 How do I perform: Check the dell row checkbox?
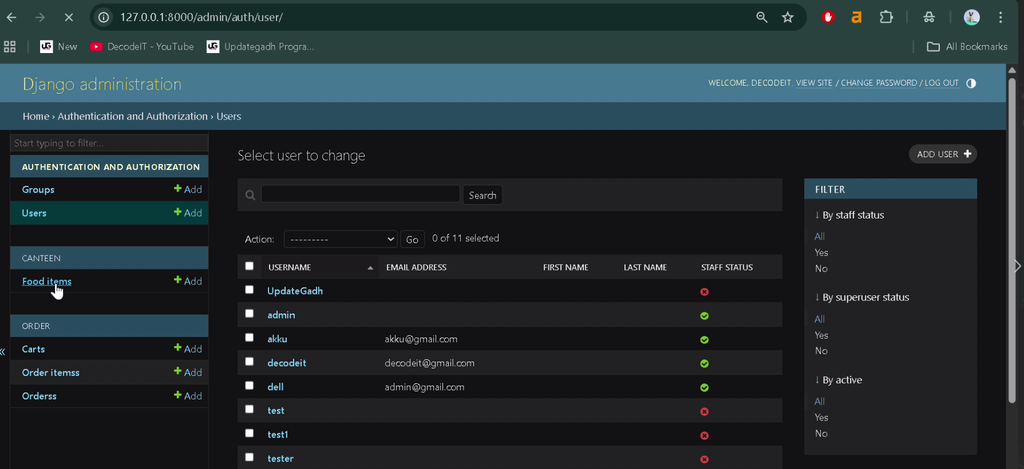click(x=249, y=385)
